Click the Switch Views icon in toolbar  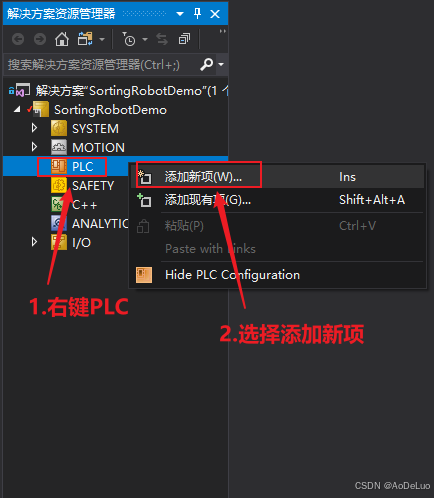point(85,39)
